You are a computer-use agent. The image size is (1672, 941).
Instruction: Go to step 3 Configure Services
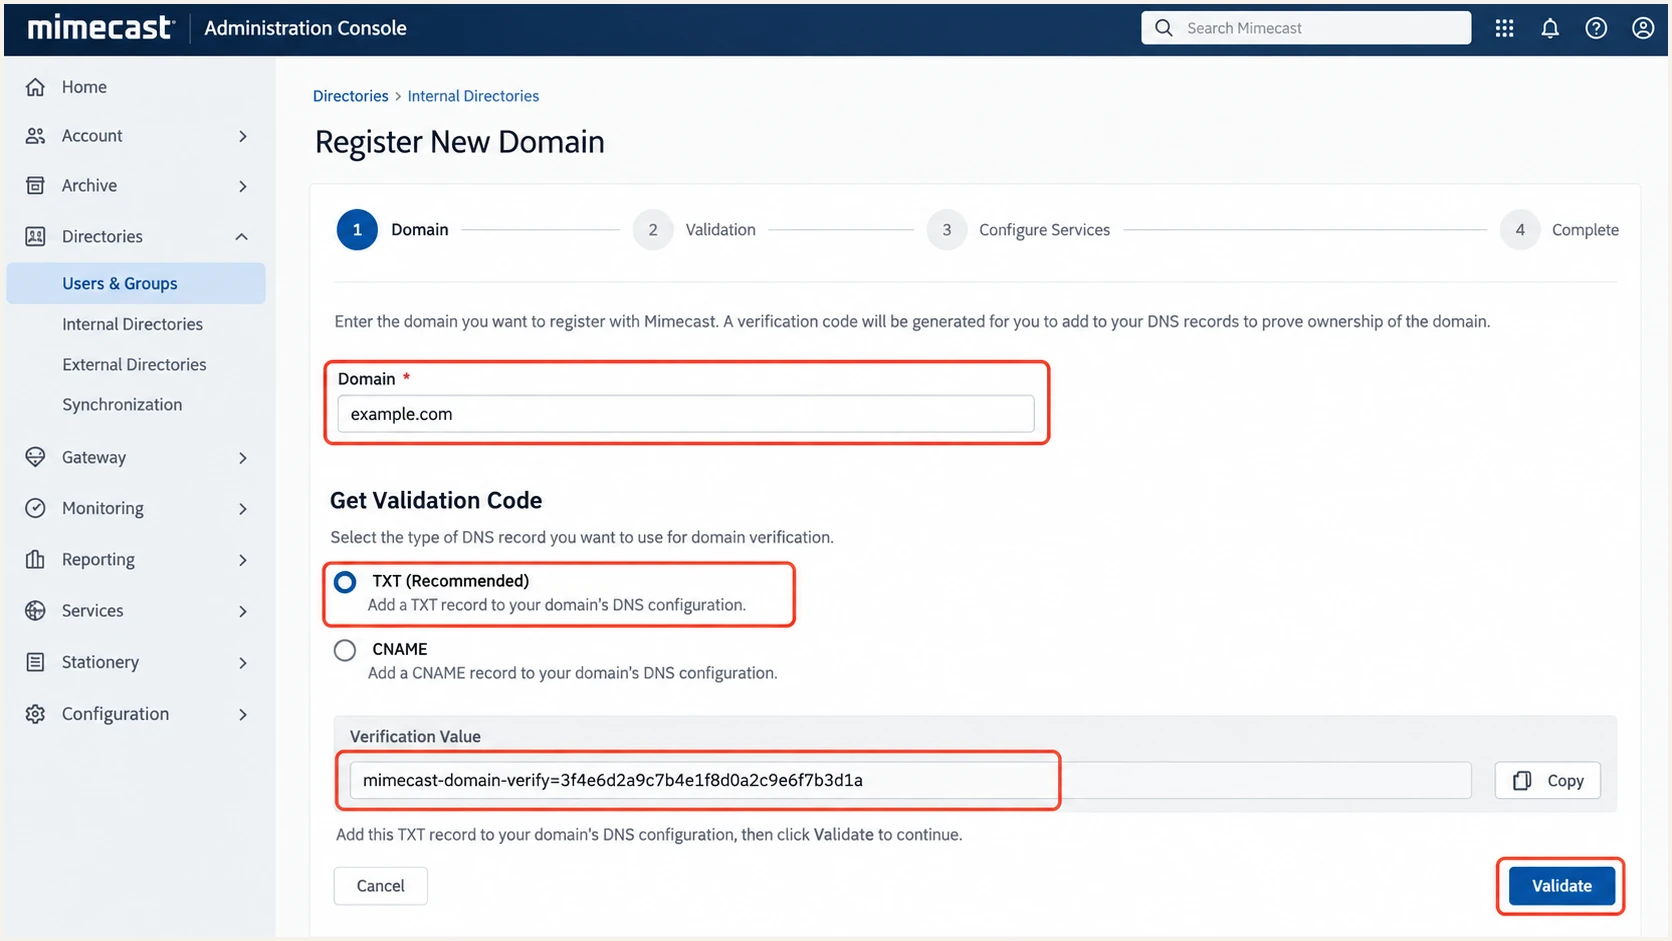coord(1018,230)
